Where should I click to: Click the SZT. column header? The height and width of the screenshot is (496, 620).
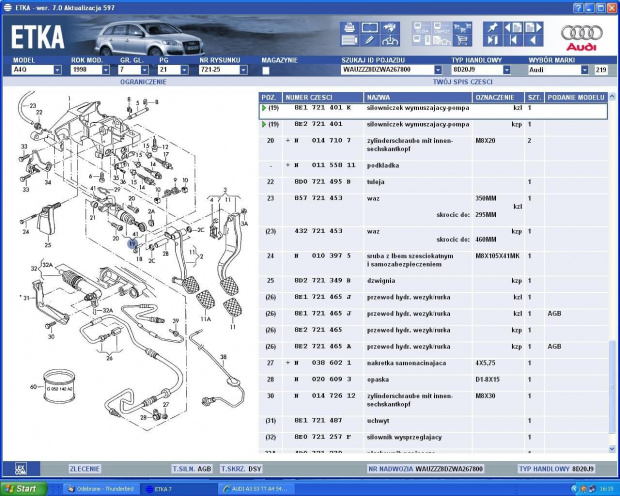534,97
